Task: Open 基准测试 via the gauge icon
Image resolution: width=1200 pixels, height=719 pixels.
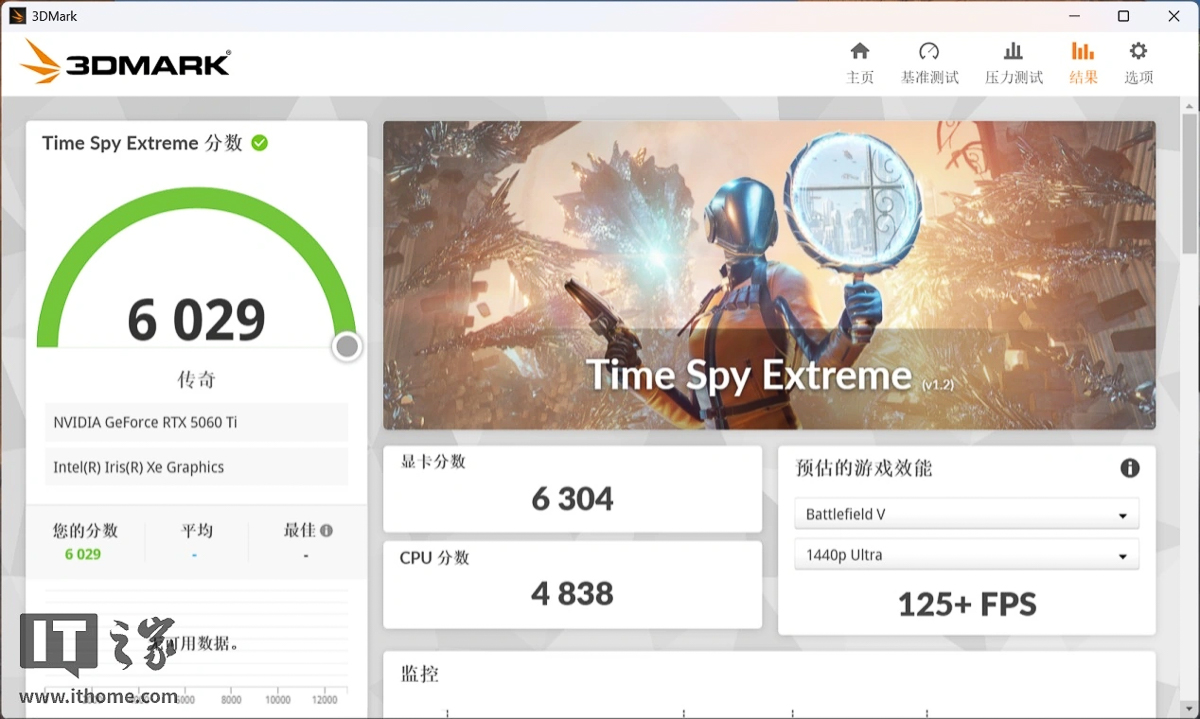Action: tap(928, 60)
